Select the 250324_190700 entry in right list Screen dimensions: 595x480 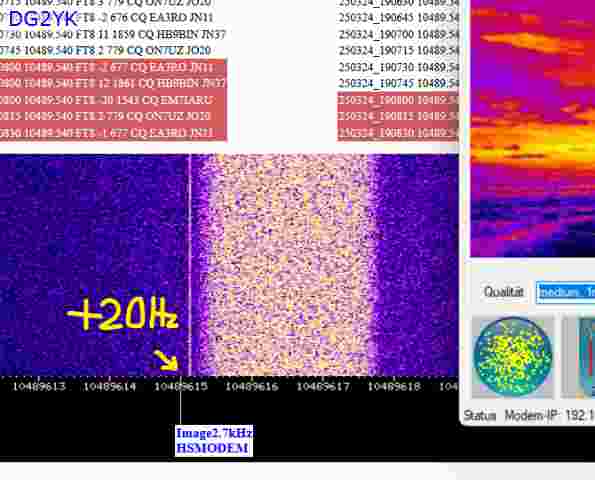click(398, 35)
